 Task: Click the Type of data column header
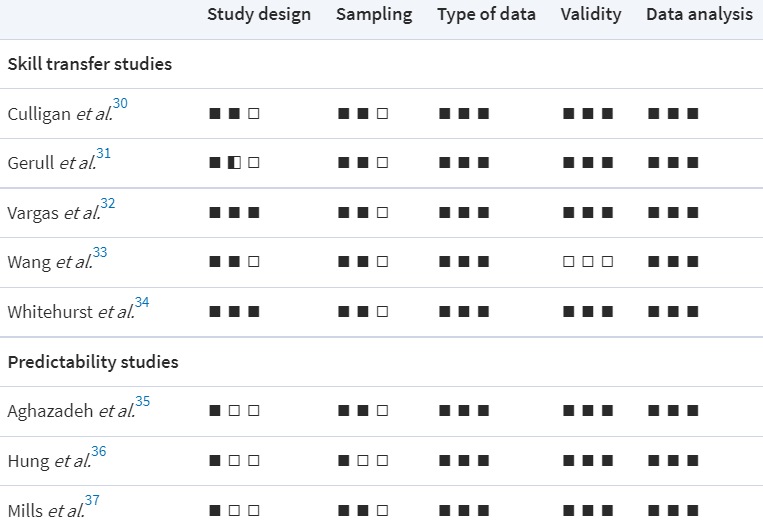[x=486, y=14]
